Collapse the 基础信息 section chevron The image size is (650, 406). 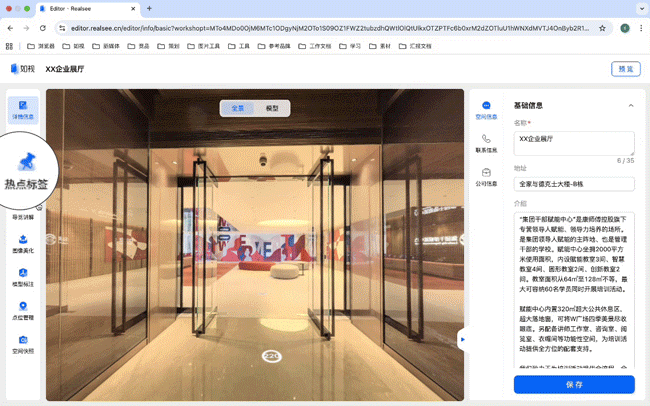pos(631,106)
